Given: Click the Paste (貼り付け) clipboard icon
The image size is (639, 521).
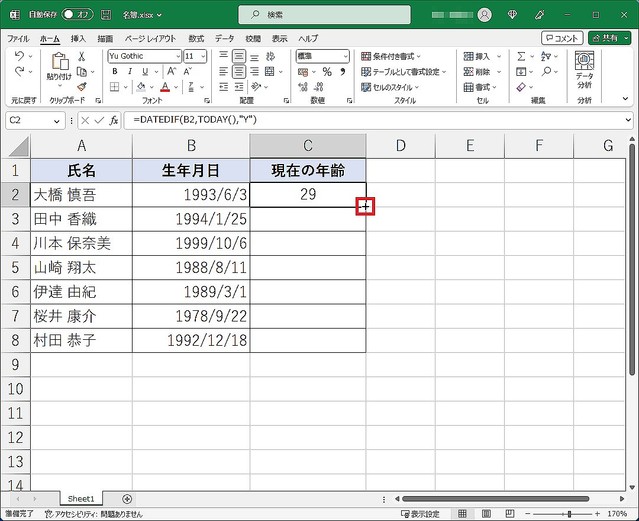Looking at the screenshot, I should pyautogui.click(x=58, y=65).
